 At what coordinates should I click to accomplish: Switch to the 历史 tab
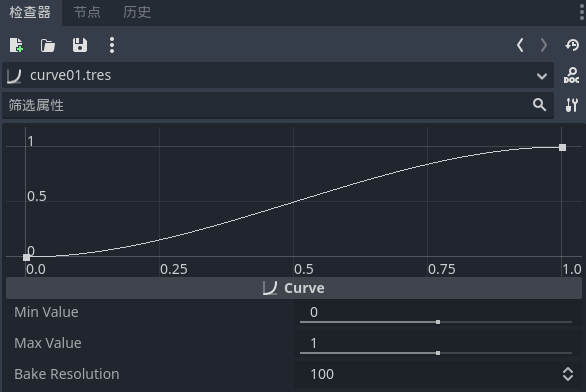137,12
